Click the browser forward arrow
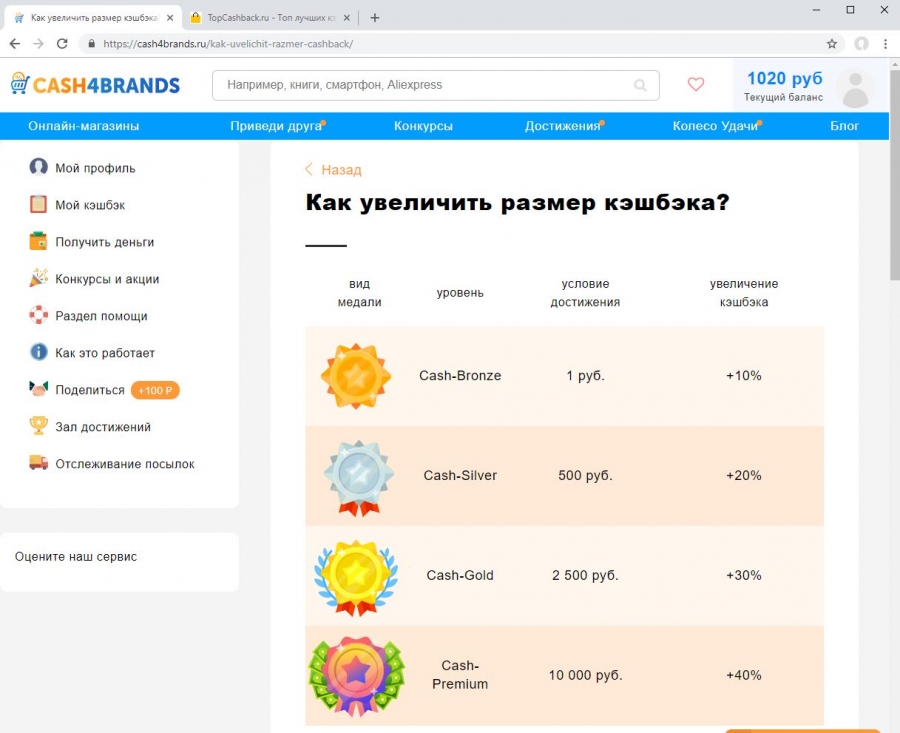 (38, 44)
